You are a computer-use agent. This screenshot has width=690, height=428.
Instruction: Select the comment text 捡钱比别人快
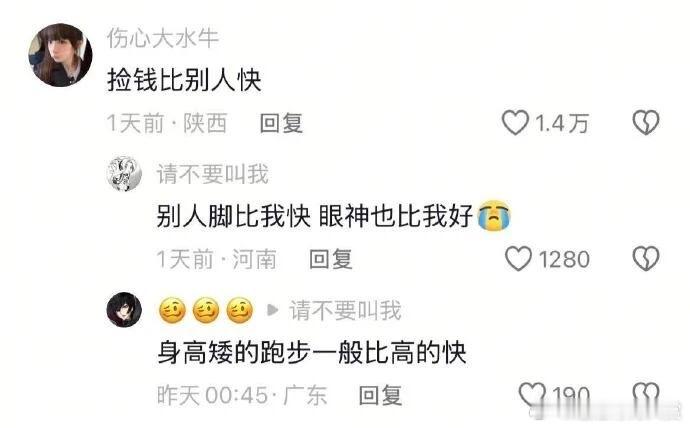[x=184, y=80]
